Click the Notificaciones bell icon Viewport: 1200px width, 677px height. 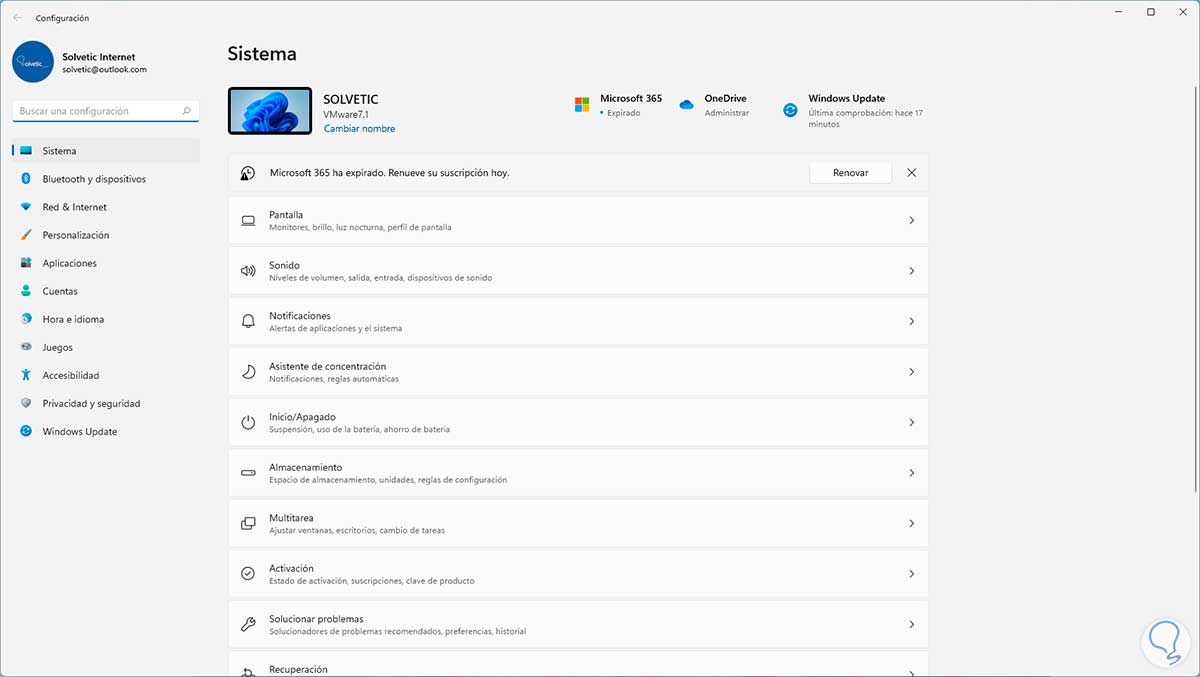click(x=249, y=321)
